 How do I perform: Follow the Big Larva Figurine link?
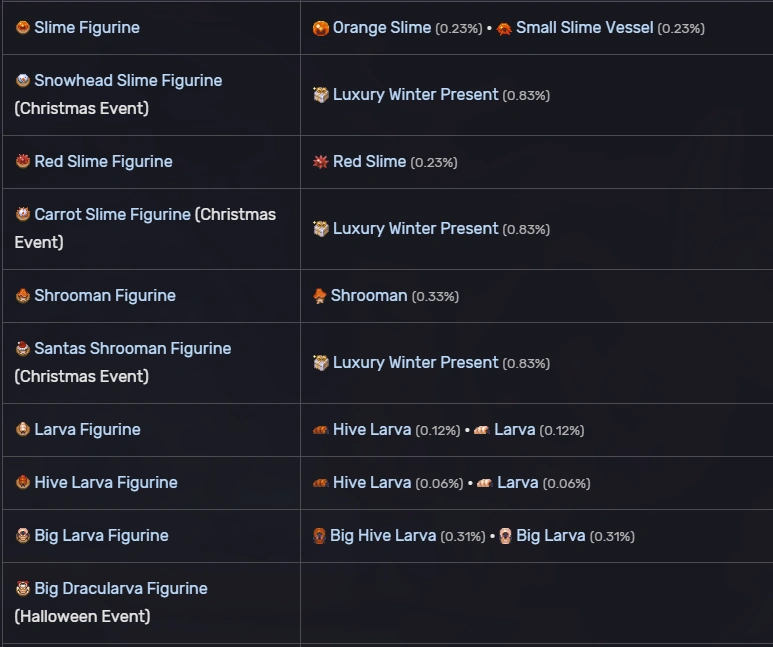[101, 536]
